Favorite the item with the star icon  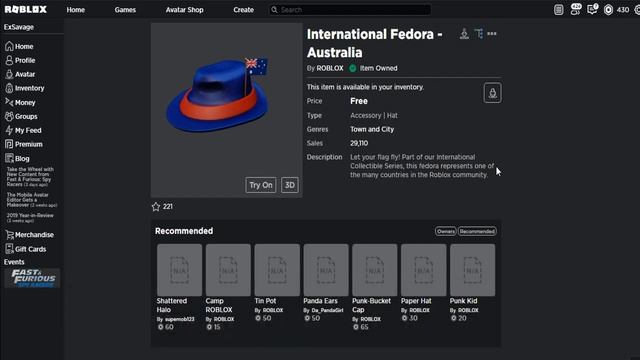(156, 207)
